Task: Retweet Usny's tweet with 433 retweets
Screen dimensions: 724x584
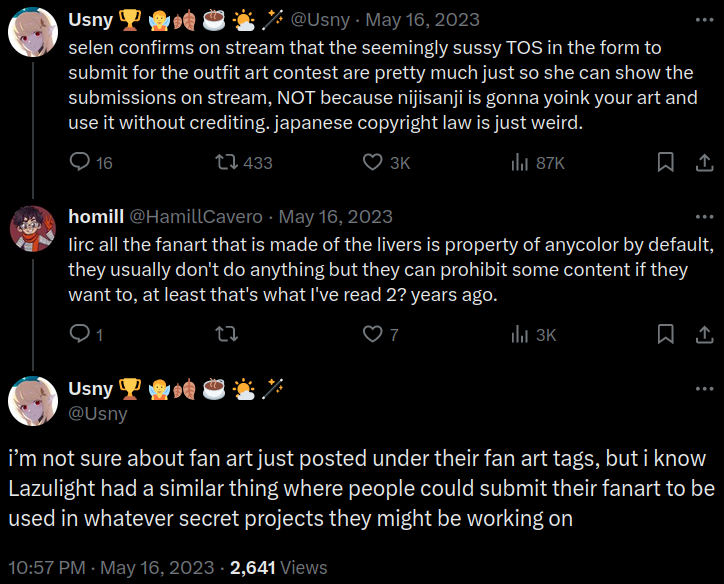Action: pyautogui.click(x=227, y=162)
